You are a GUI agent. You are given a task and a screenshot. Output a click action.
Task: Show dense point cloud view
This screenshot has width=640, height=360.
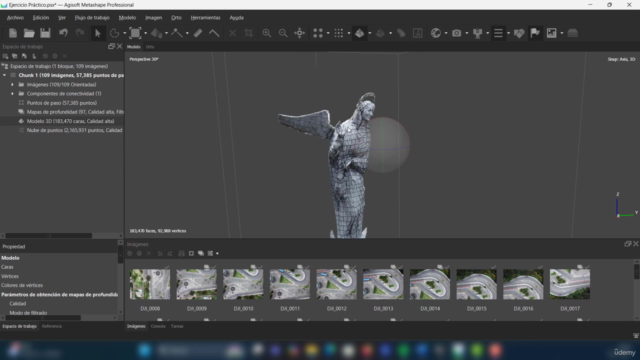(x=338, y=33)
